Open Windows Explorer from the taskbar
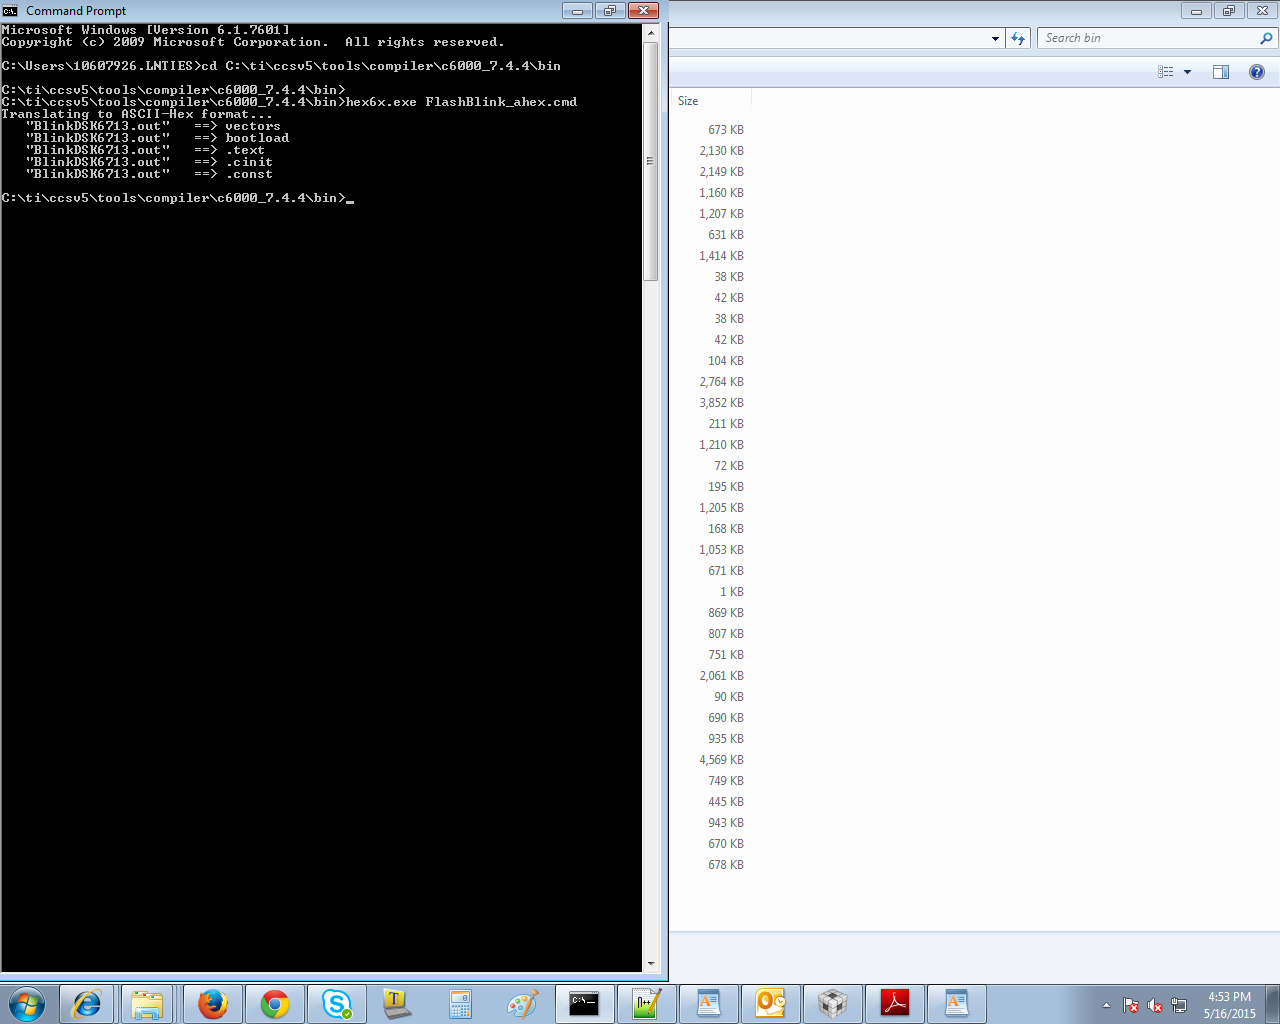The image size is (1280, 1024). [x=147, y=1003]
